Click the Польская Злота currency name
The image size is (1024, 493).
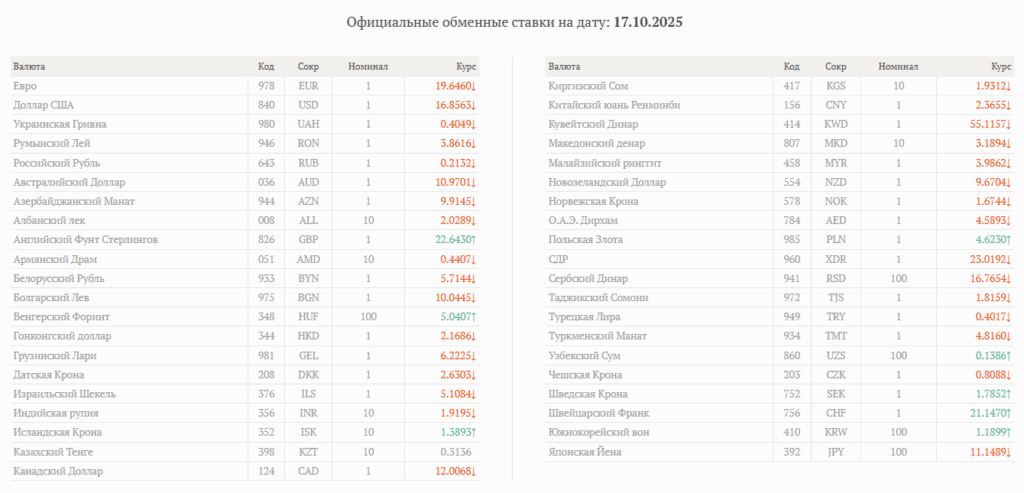tap(585, 240)
